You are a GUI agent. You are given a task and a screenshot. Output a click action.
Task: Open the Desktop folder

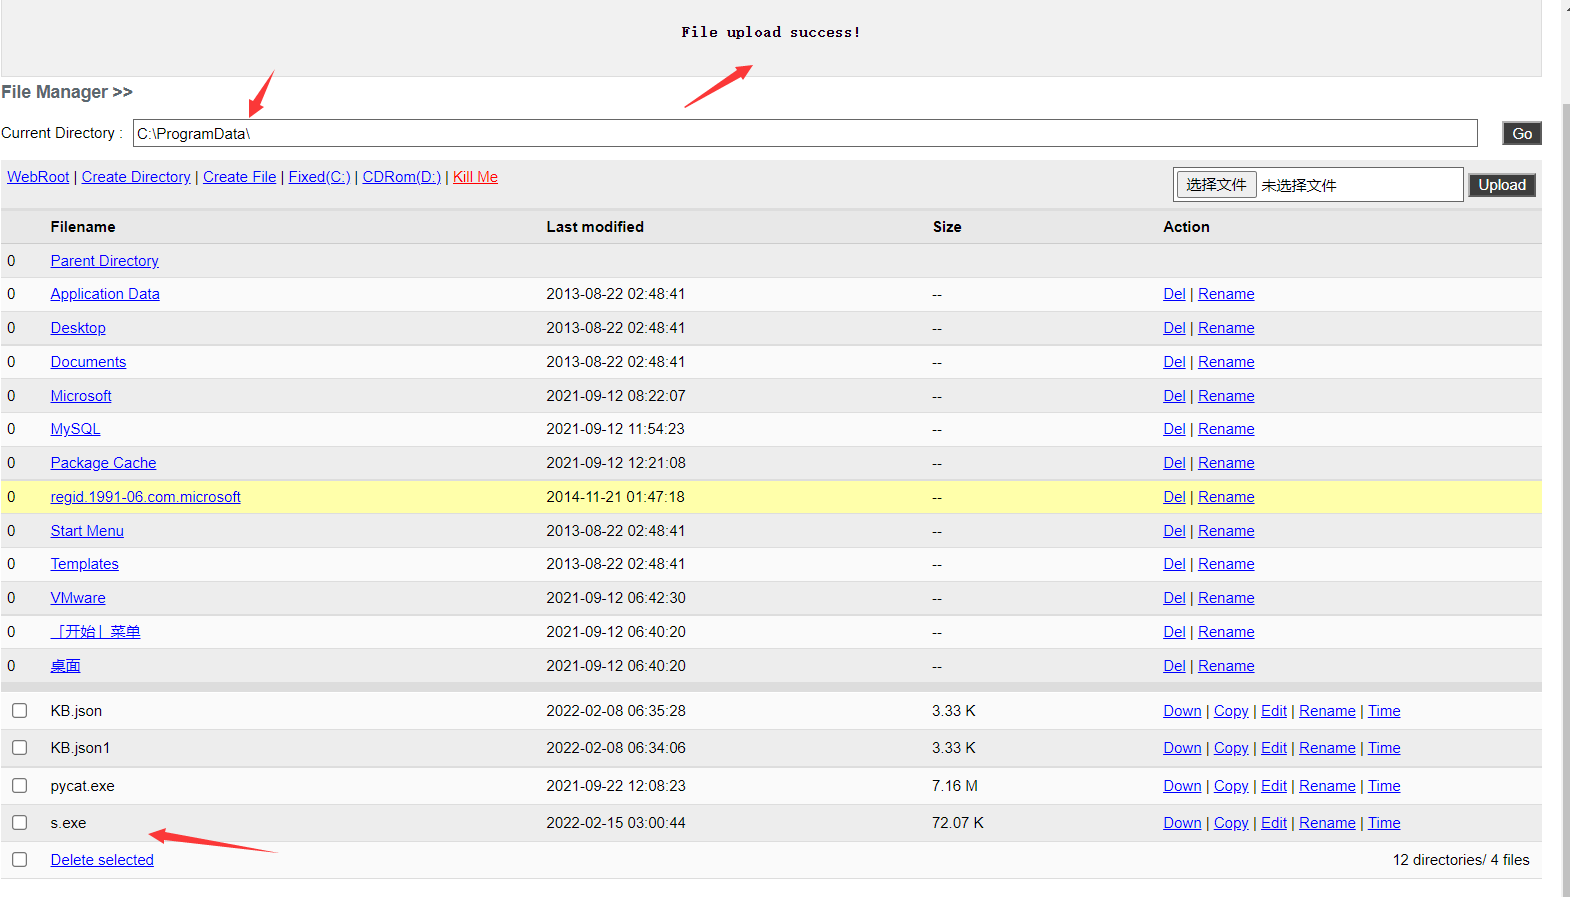78,328
